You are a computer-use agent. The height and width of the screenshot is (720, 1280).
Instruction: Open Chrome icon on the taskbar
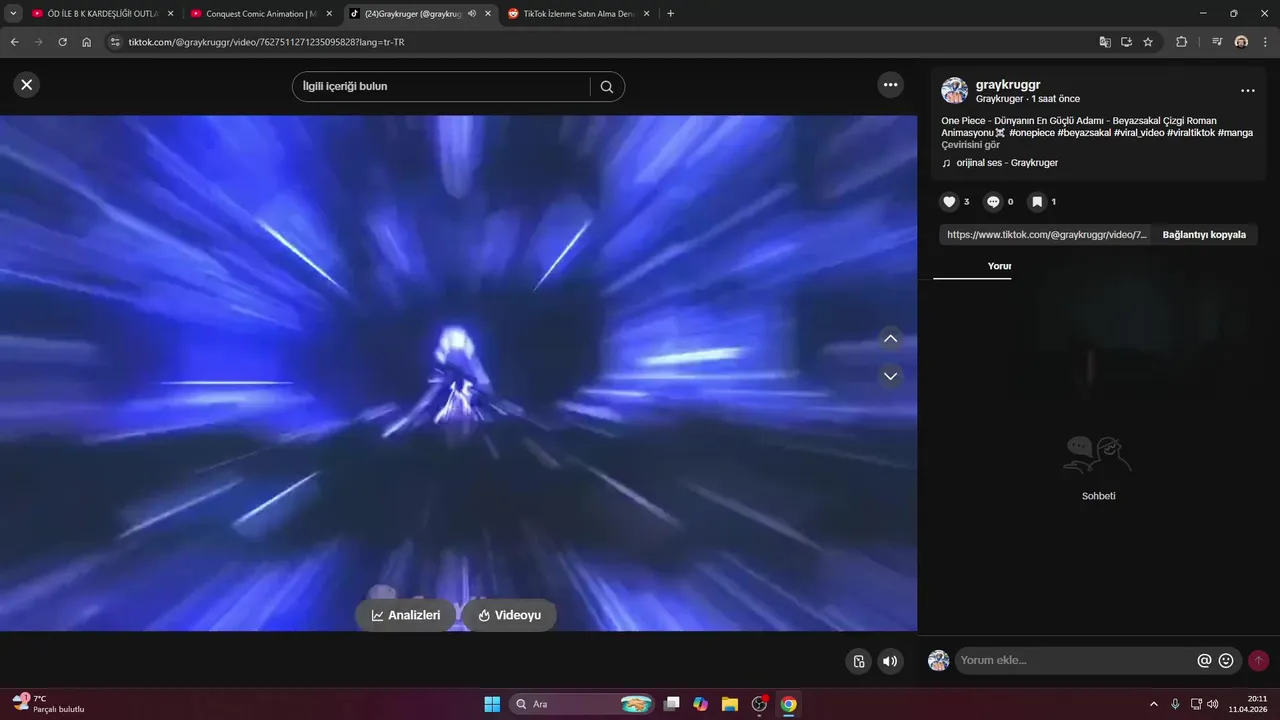click(x=789, y=704)
